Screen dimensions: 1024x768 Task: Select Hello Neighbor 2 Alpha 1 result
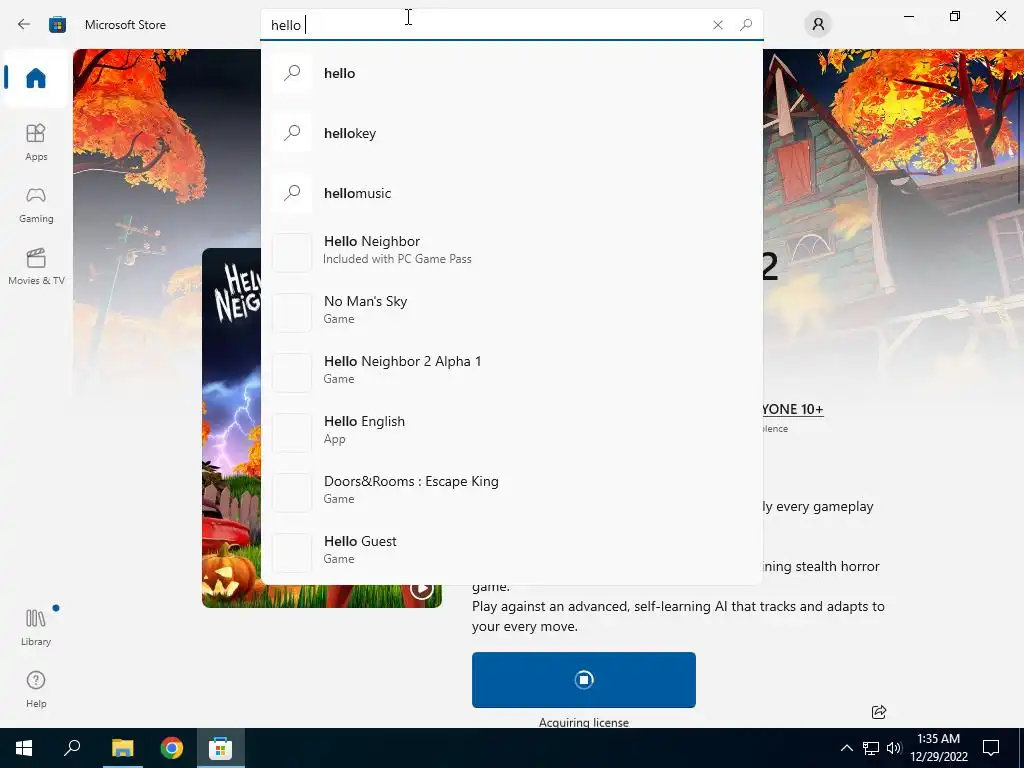pyautogui.click(x=511, y=373)
